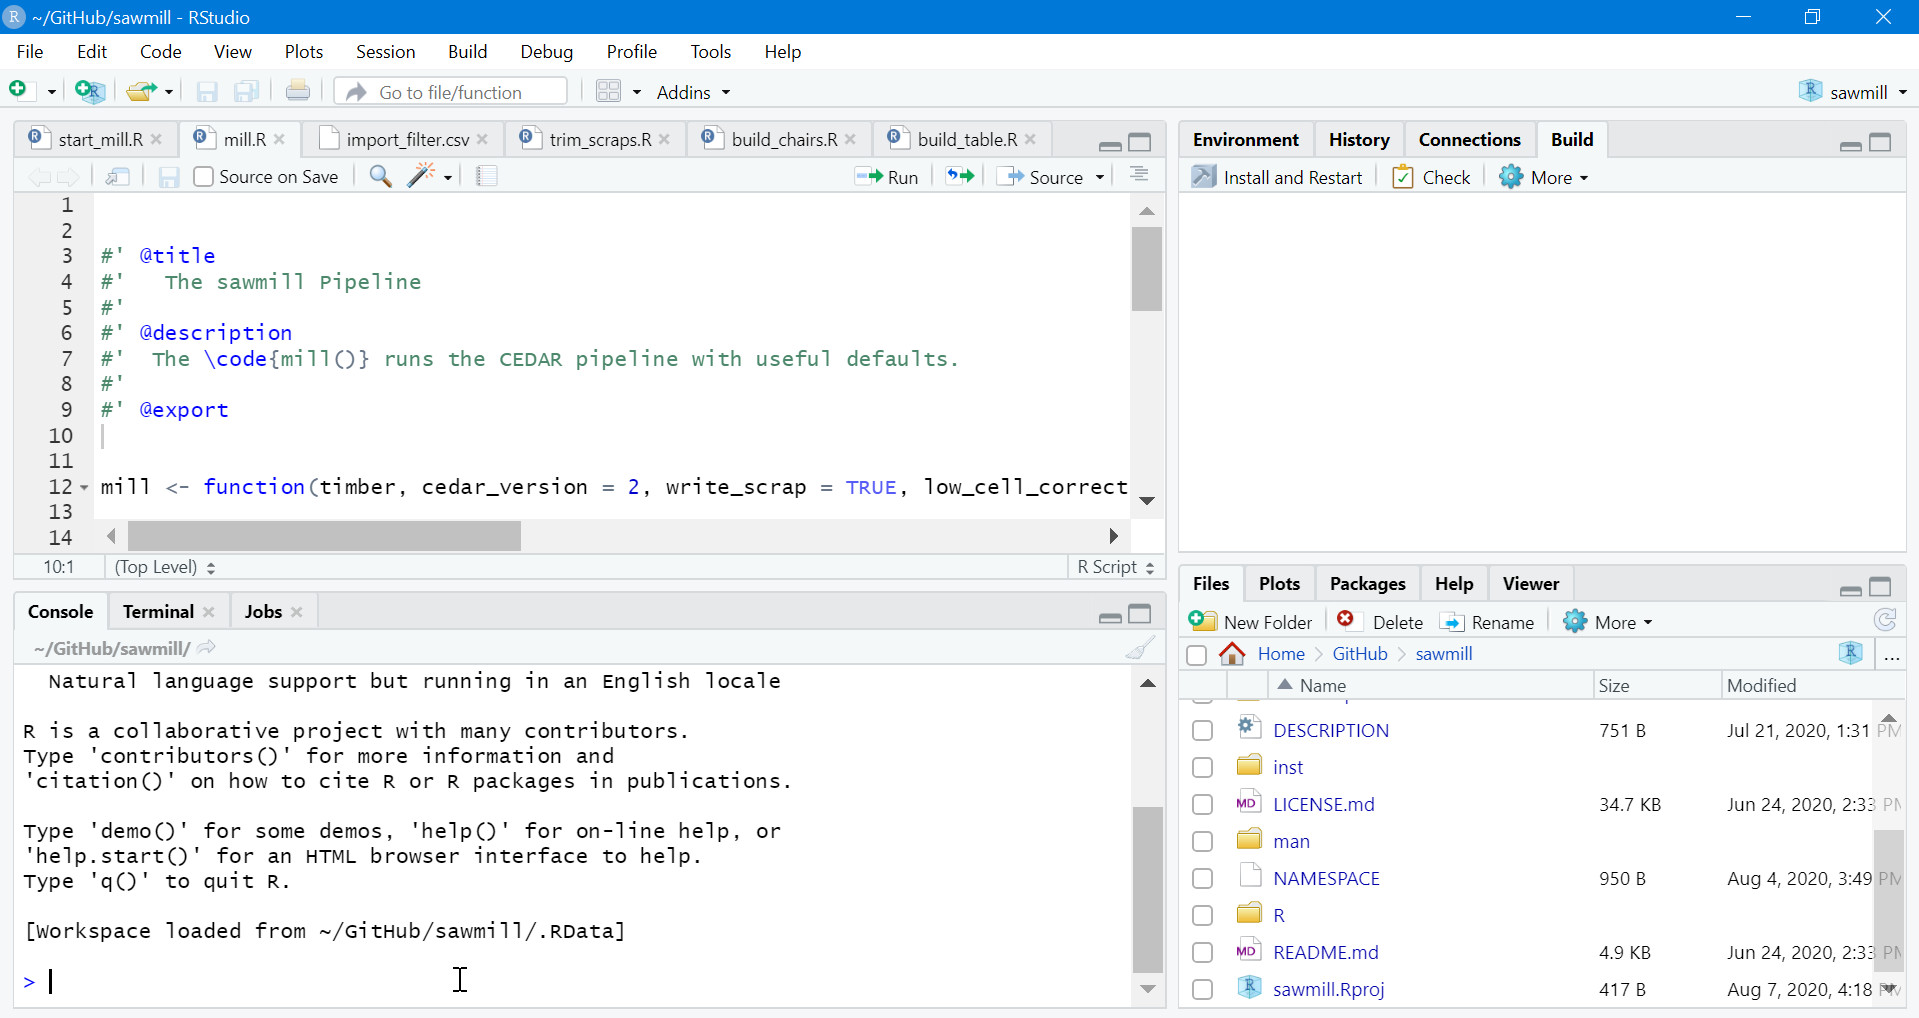Clear the console with the broom icon

click(1140, 648)
